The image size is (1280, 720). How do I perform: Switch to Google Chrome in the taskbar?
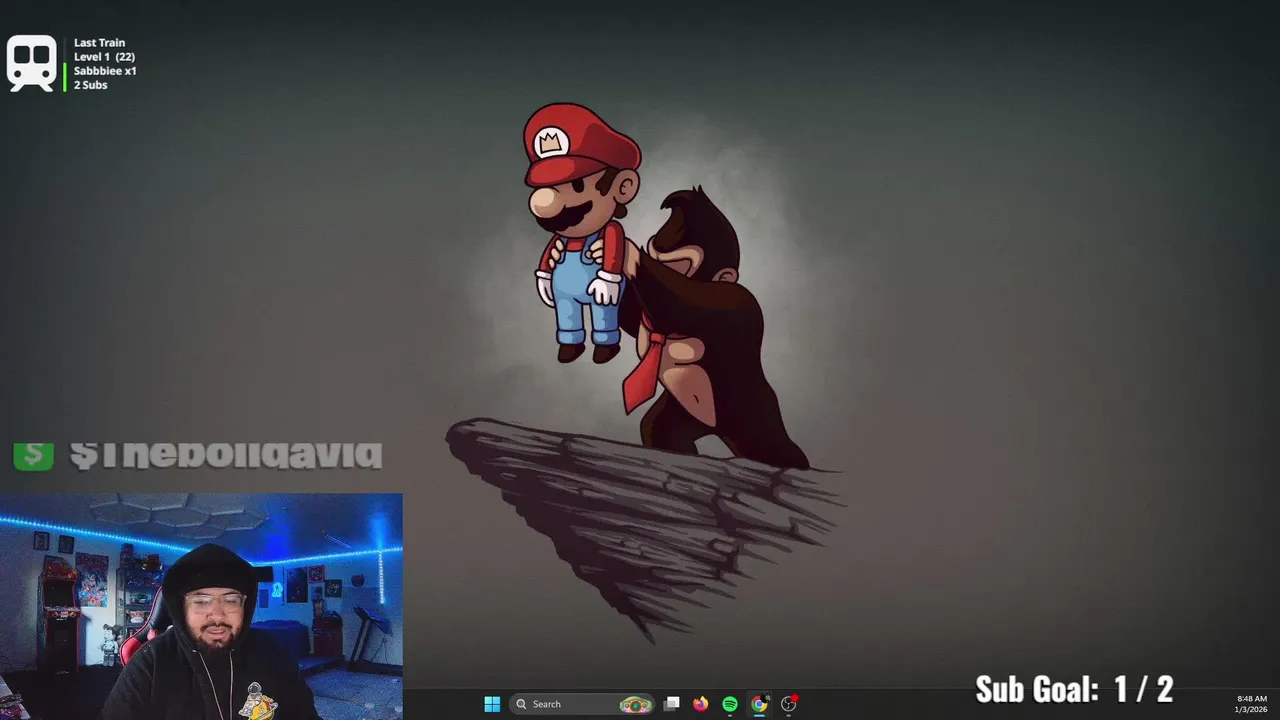point(759,704)
